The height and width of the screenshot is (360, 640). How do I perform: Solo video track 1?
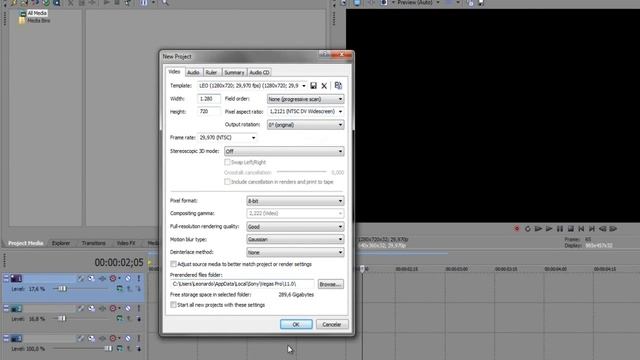click(139, 278)
